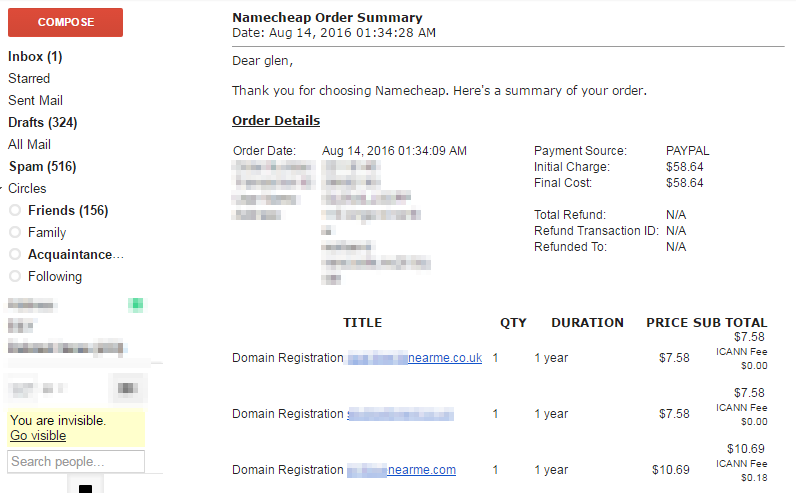The height and width of the screenshot is (493, 796).
Task: Click the second Domain Registration blurred link
Action: click(400, 414)
